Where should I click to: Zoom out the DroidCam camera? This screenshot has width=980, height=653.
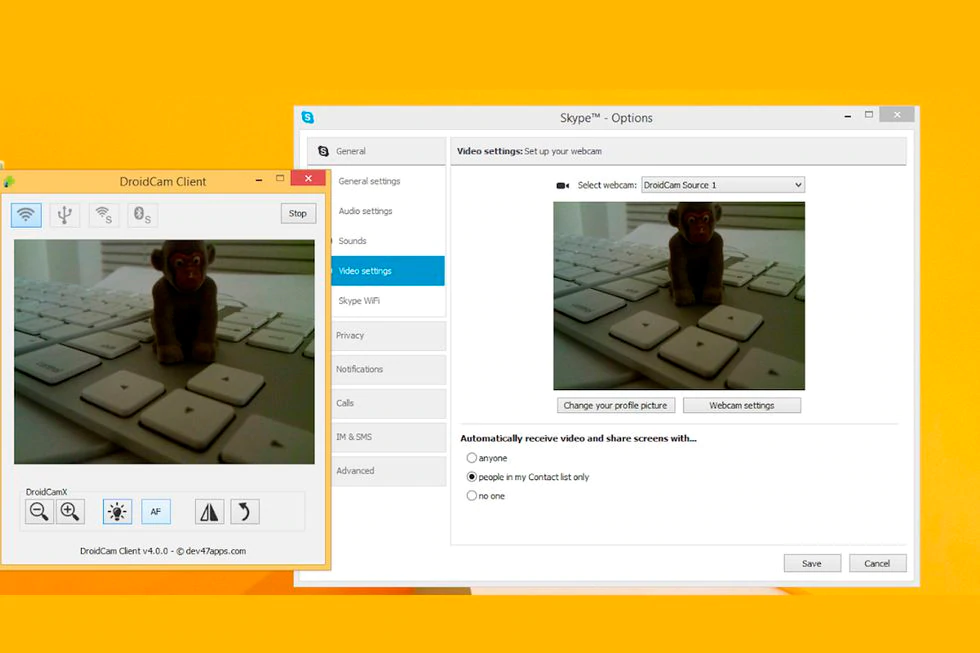[39, 512]
